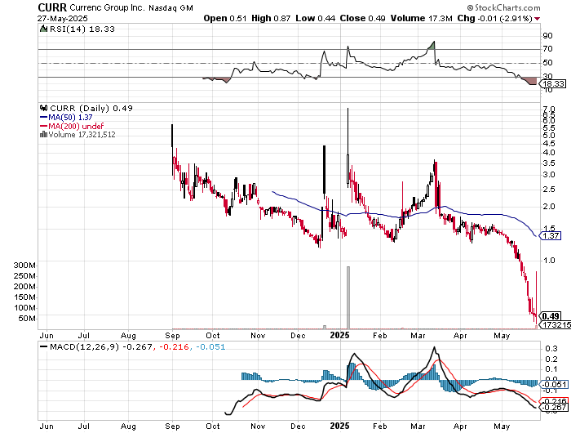Click the Currenc Group Inc. company name
Image resolution: width=571 pixels, height=433 pixels.
[x=107, y=8]
